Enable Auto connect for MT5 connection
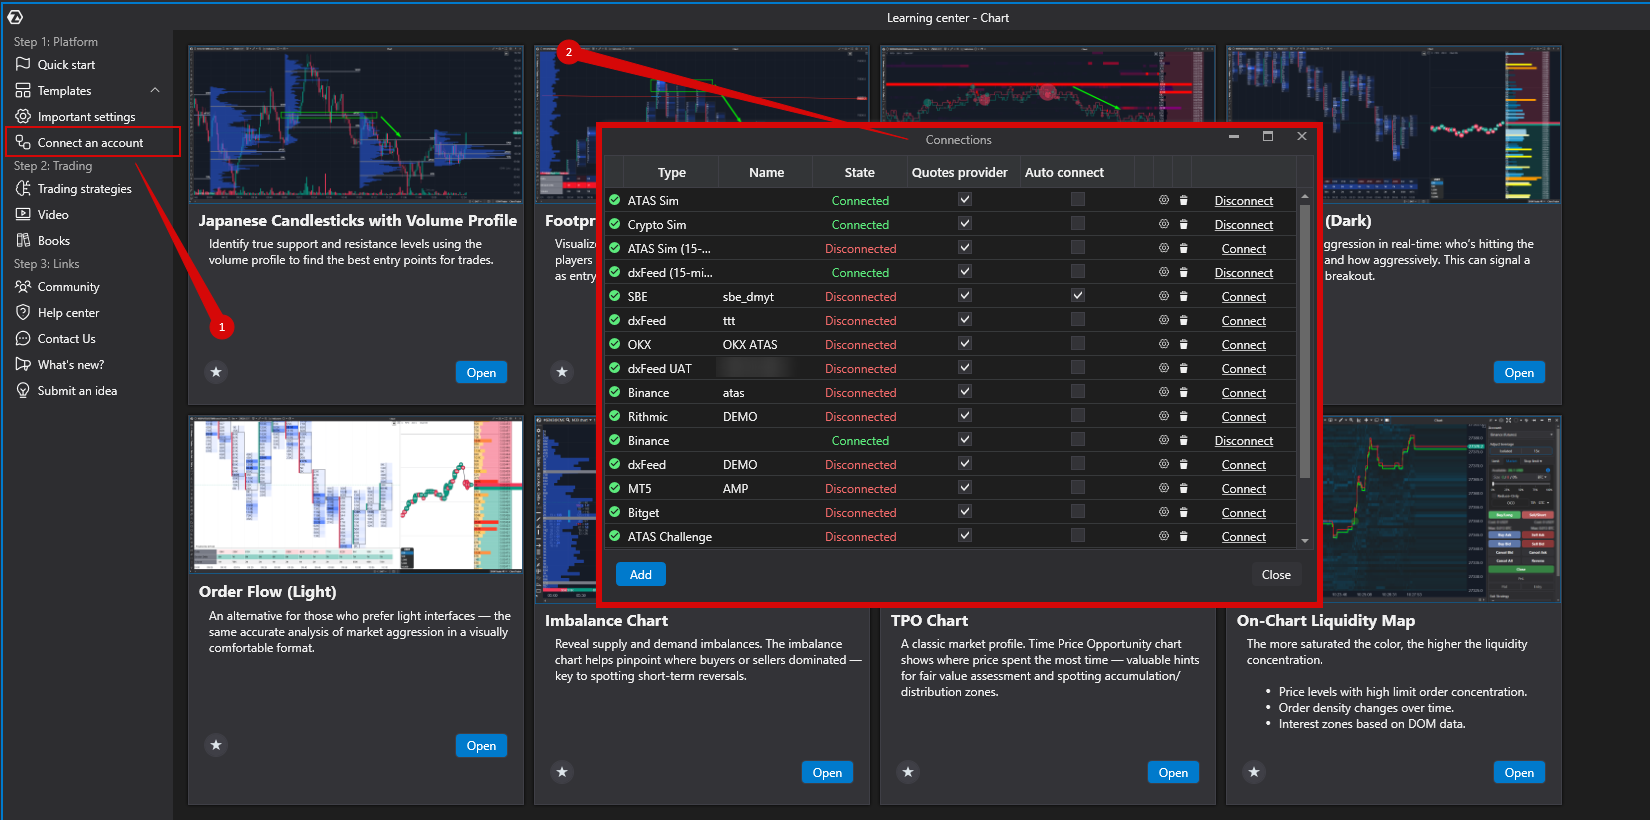The width and height of the screenshot is (1650, 820). [x=1077, y=487]
